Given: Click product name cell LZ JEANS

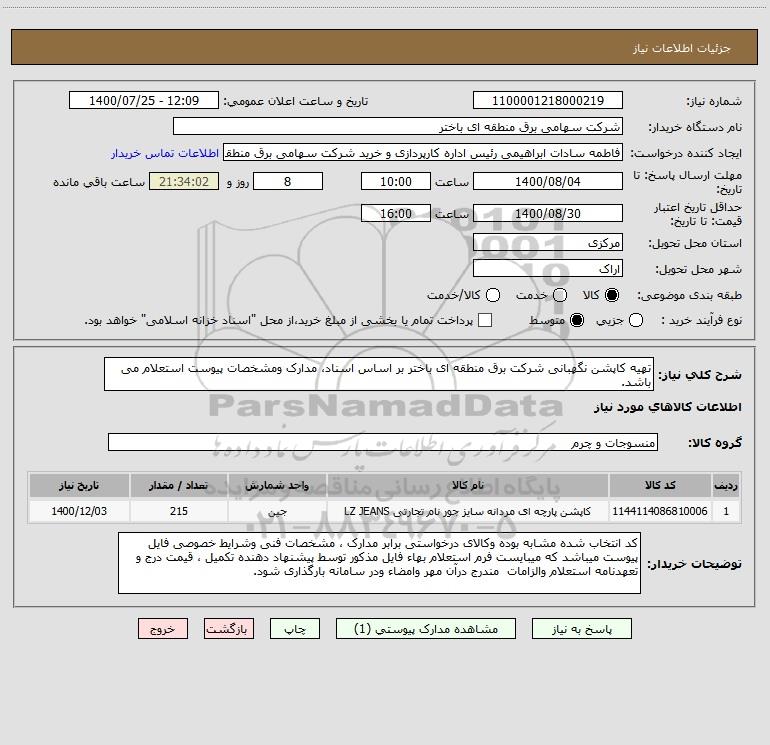Looking at the screenshot, I should coord(468,511).
